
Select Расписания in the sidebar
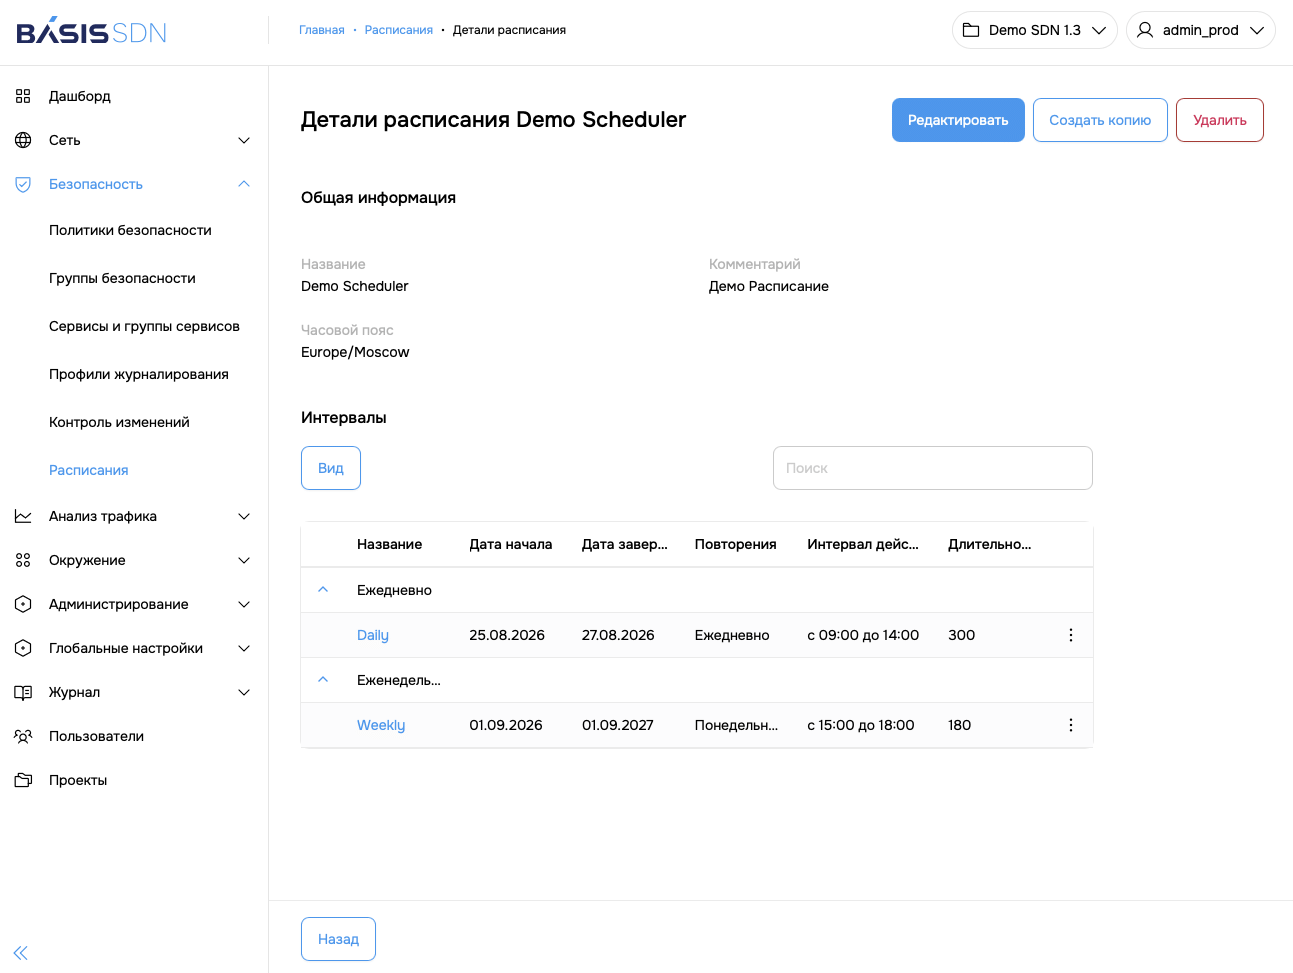[x=89, y=470]
